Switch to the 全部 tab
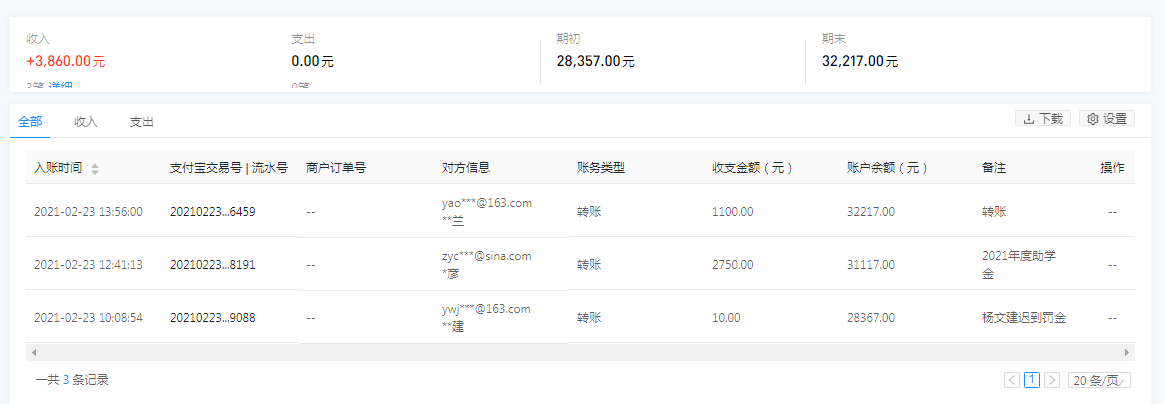Image resolution: width=1165 pixels, height=404 pixels. point(30,122)
